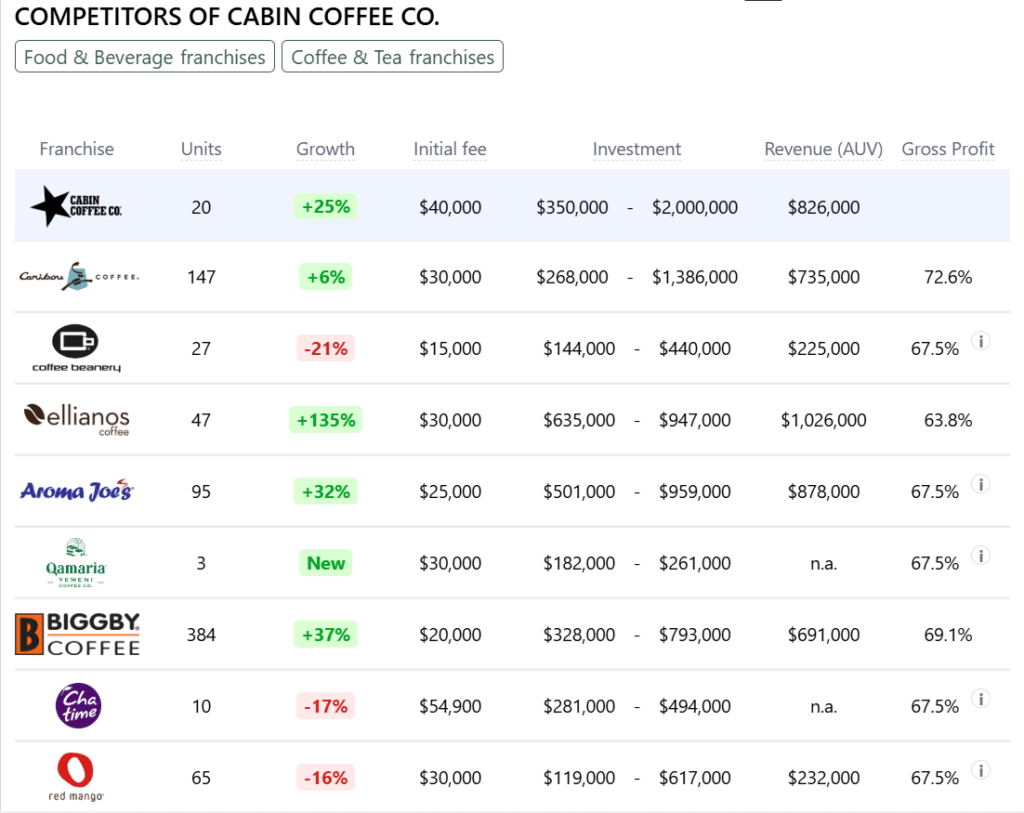Click the -16% growth badge
Screen dimensions: 1024x813
click(325, 777)
